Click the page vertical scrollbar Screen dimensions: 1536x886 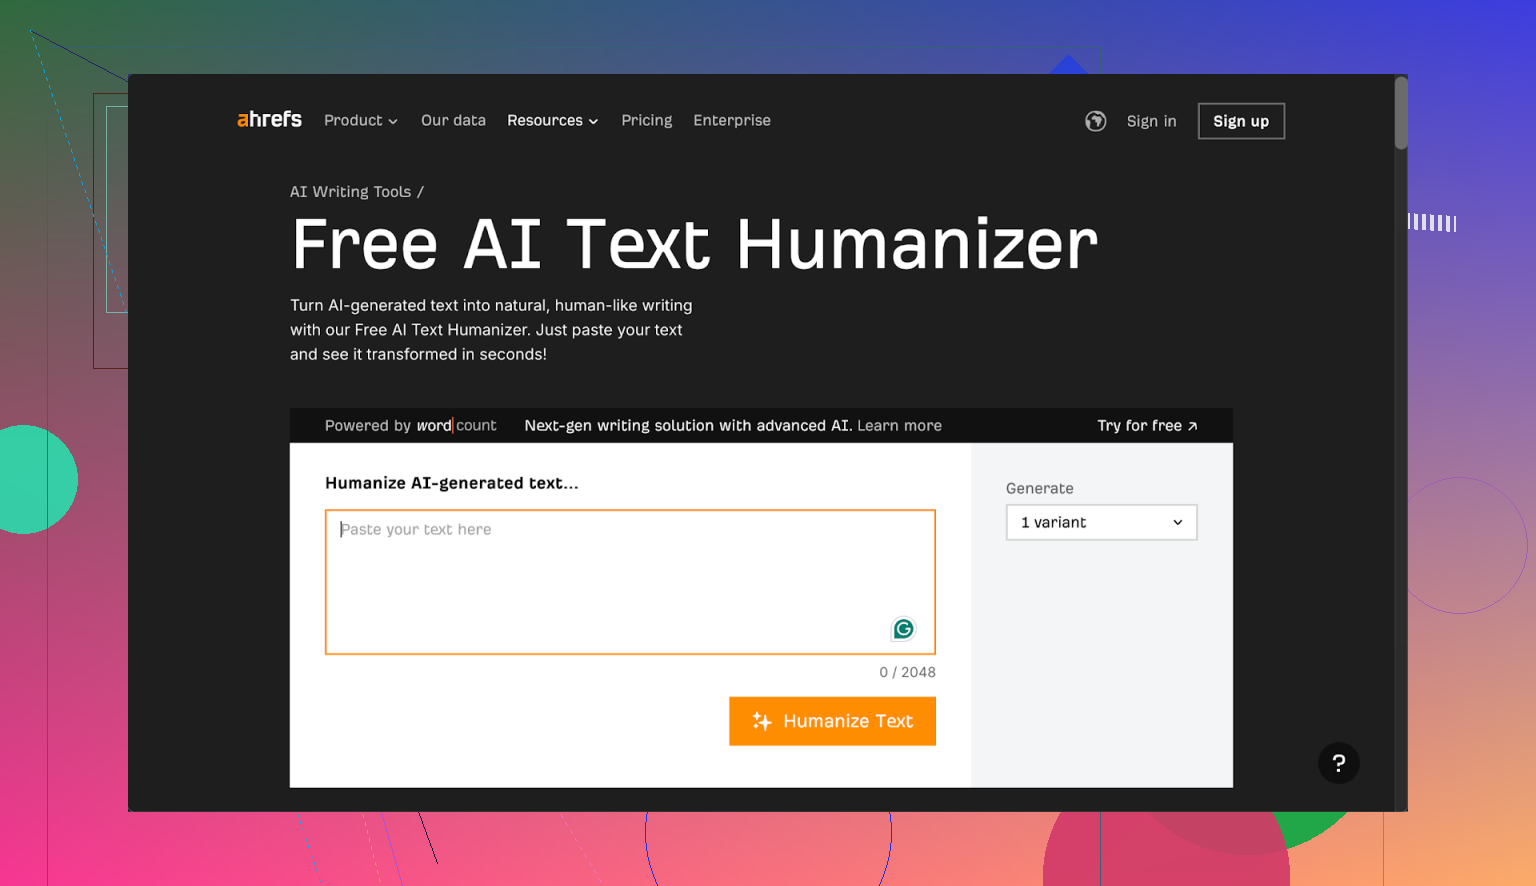(x=1401, y=115)
